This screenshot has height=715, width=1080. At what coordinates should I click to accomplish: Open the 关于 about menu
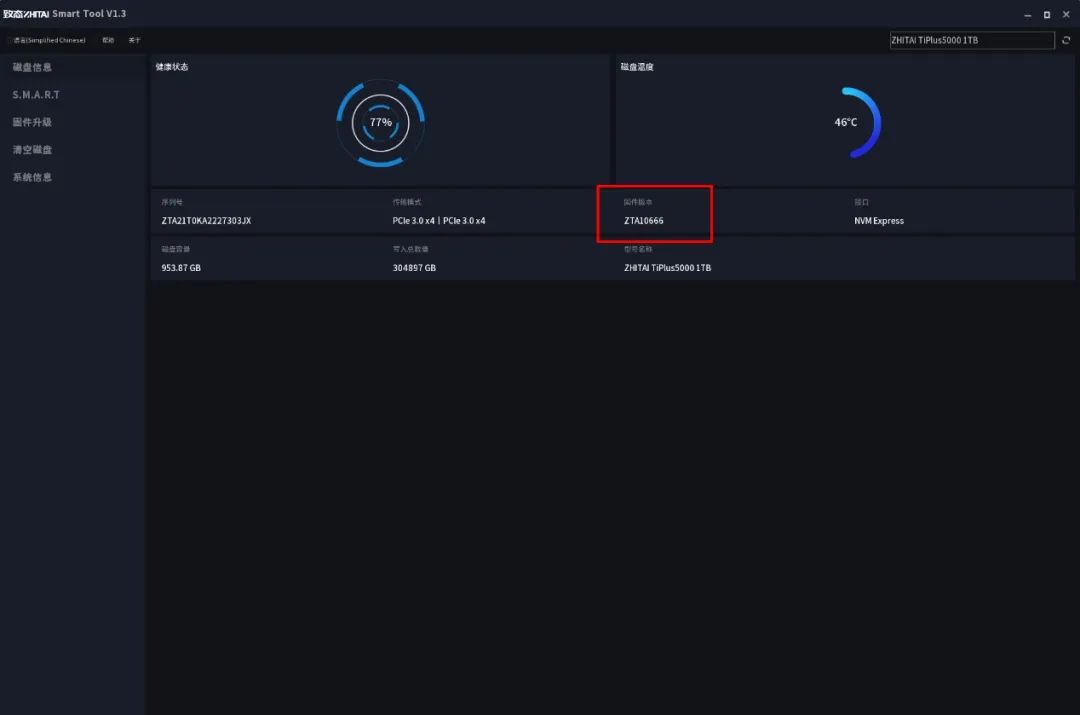pyautogui.click(x=134, y=41)
